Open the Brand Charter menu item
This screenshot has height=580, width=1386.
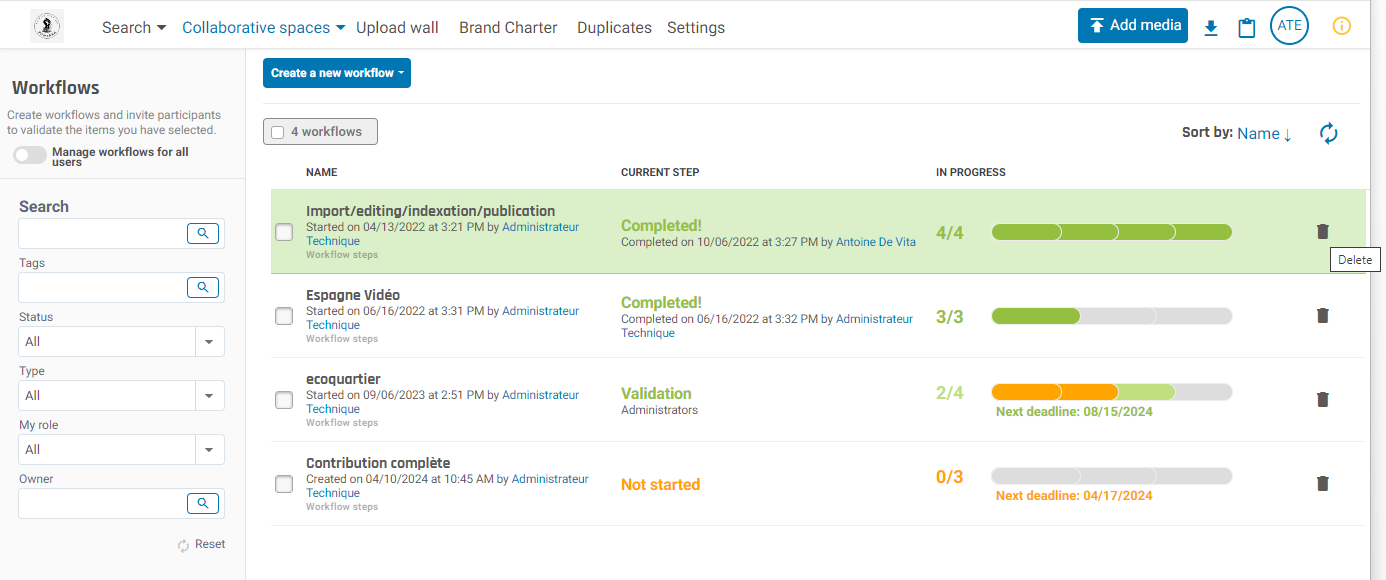pyautogui.click(x=508, y=28)
